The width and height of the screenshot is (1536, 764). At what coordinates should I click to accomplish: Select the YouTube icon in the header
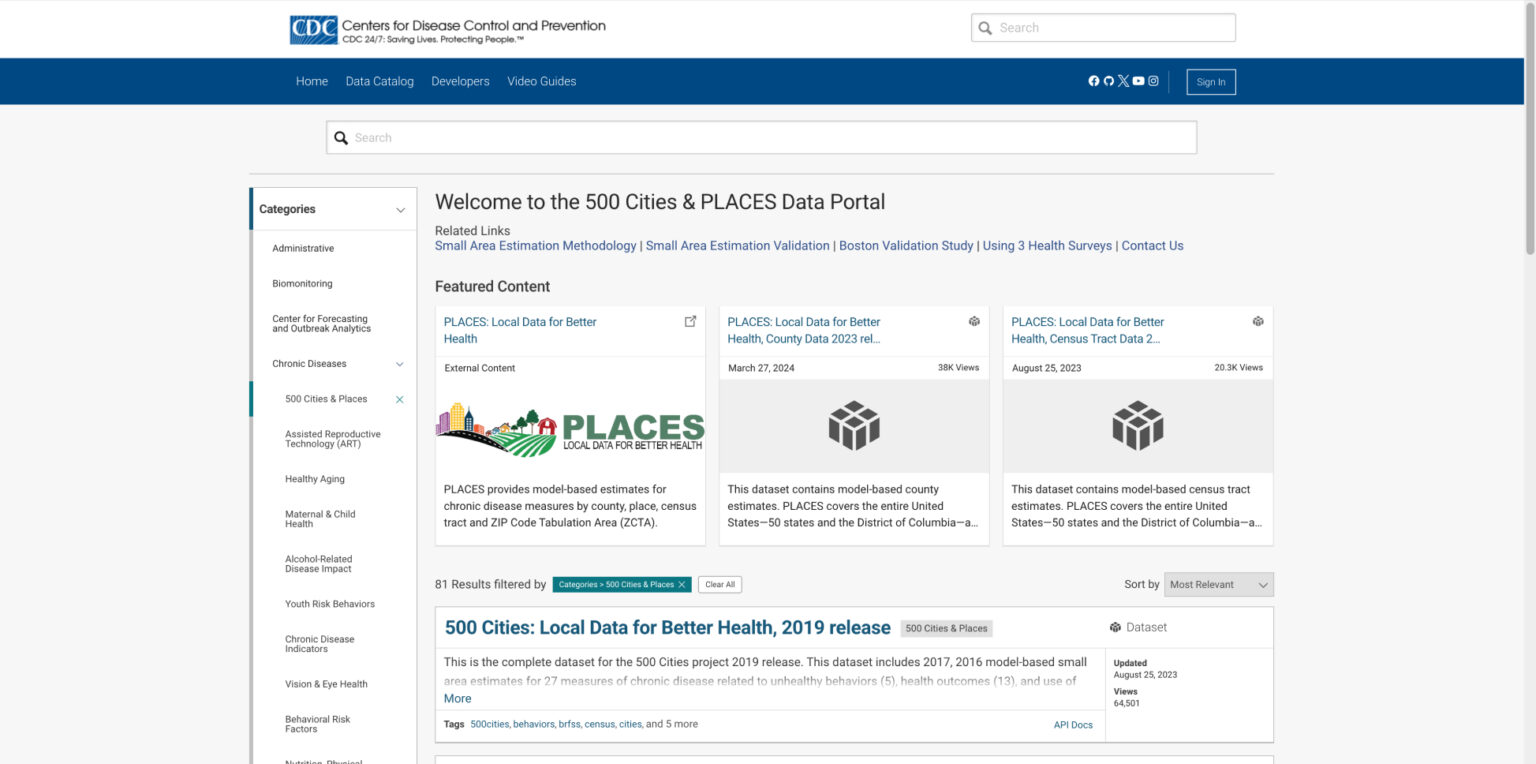pos(1138,80)
